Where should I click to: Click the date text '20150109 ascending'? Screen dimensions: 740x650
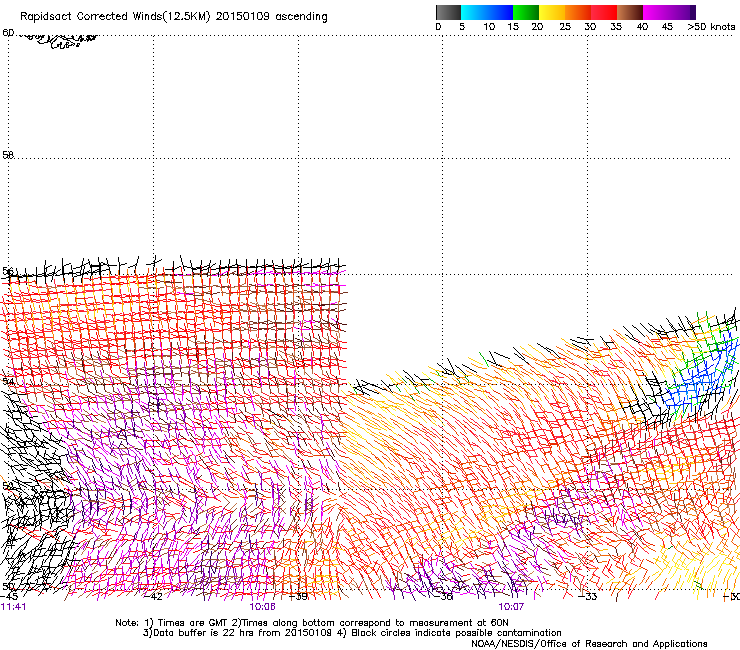(x=271, y=17)
